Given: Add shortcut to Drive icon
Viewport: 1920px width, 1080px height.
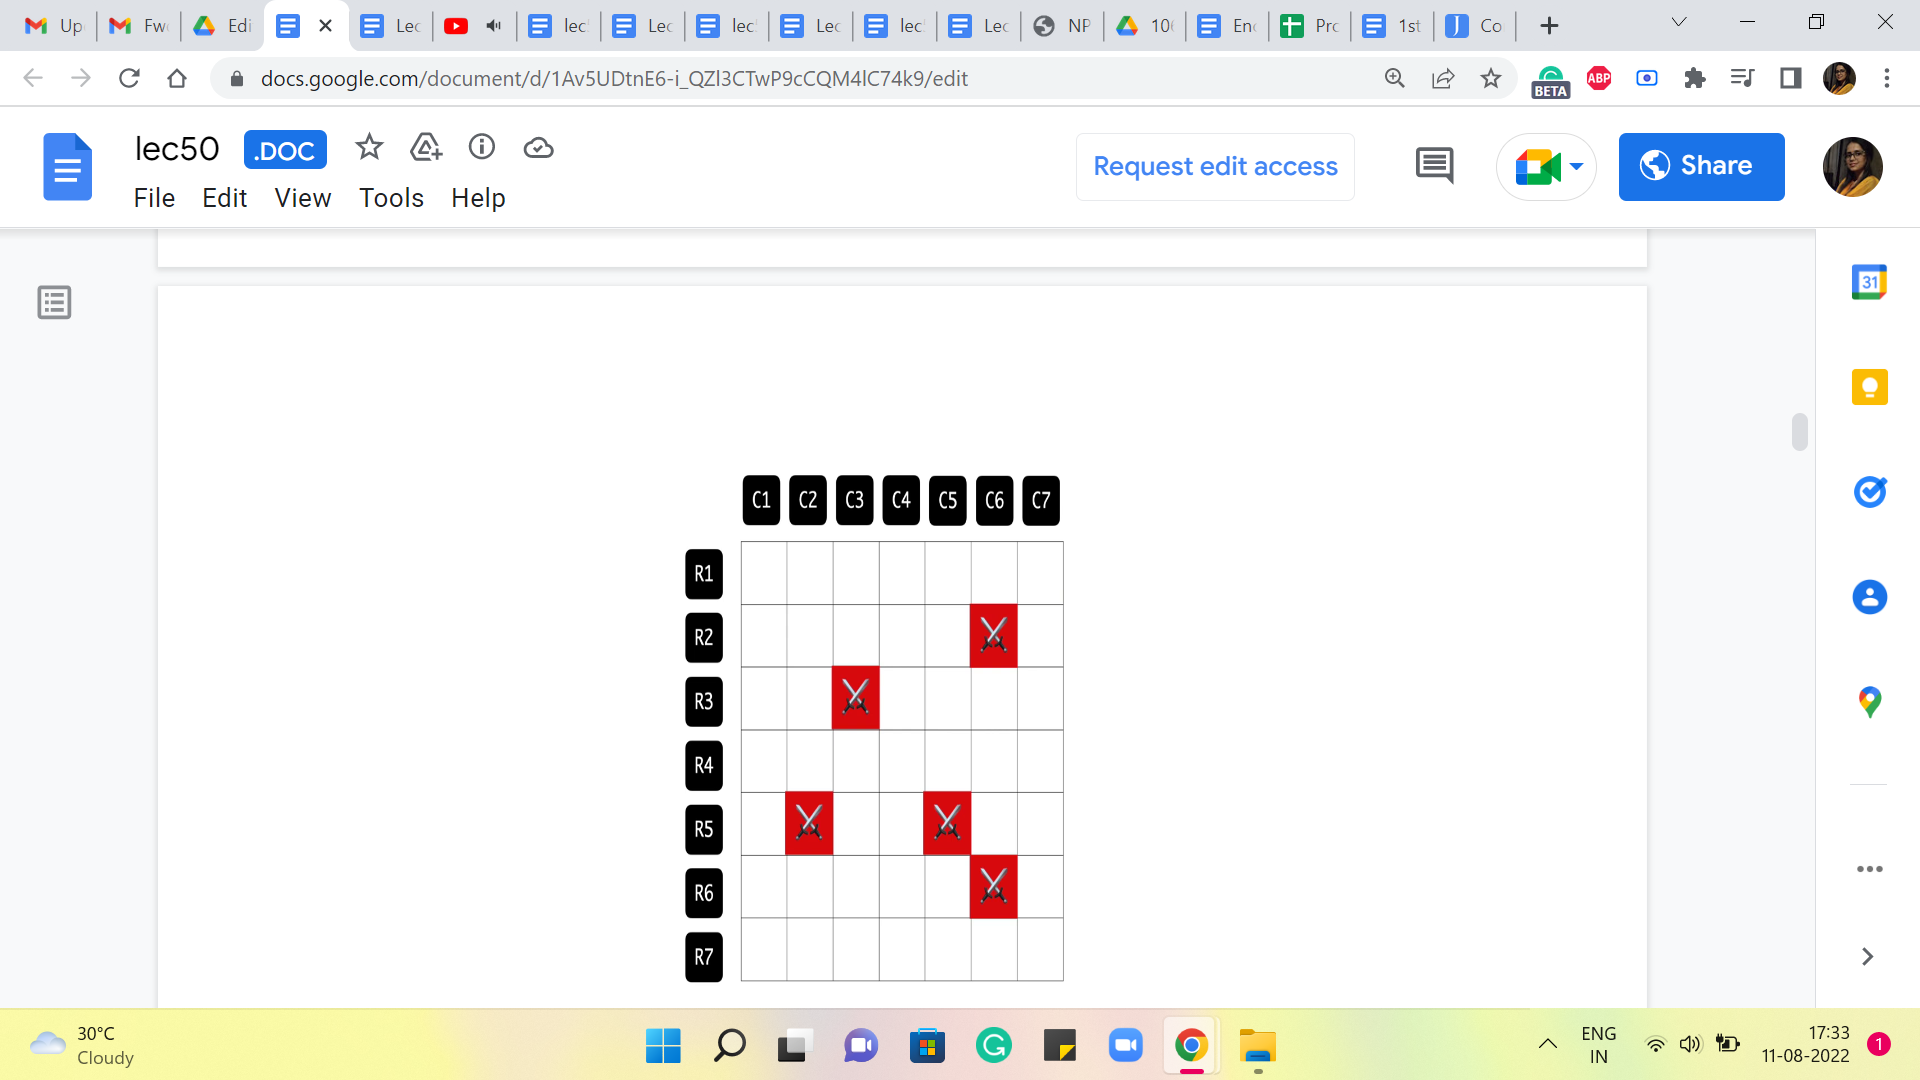Looking at the screenshot, I should (426, 148).
